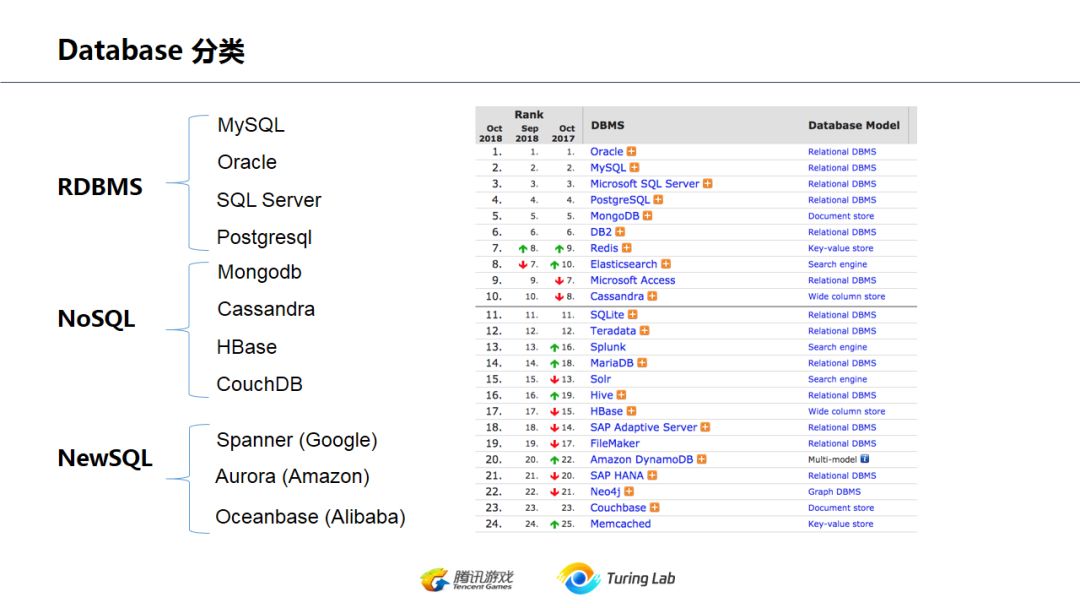
Task: Click the plus icon next to Couchbase
Action: [x=654, y=507]
